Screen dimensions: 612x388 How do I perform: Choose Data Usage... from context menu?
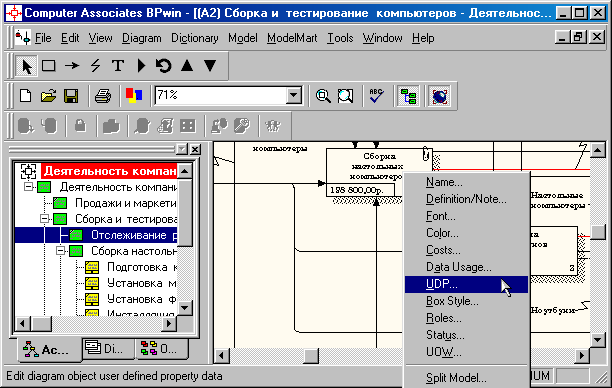(466, 267)
